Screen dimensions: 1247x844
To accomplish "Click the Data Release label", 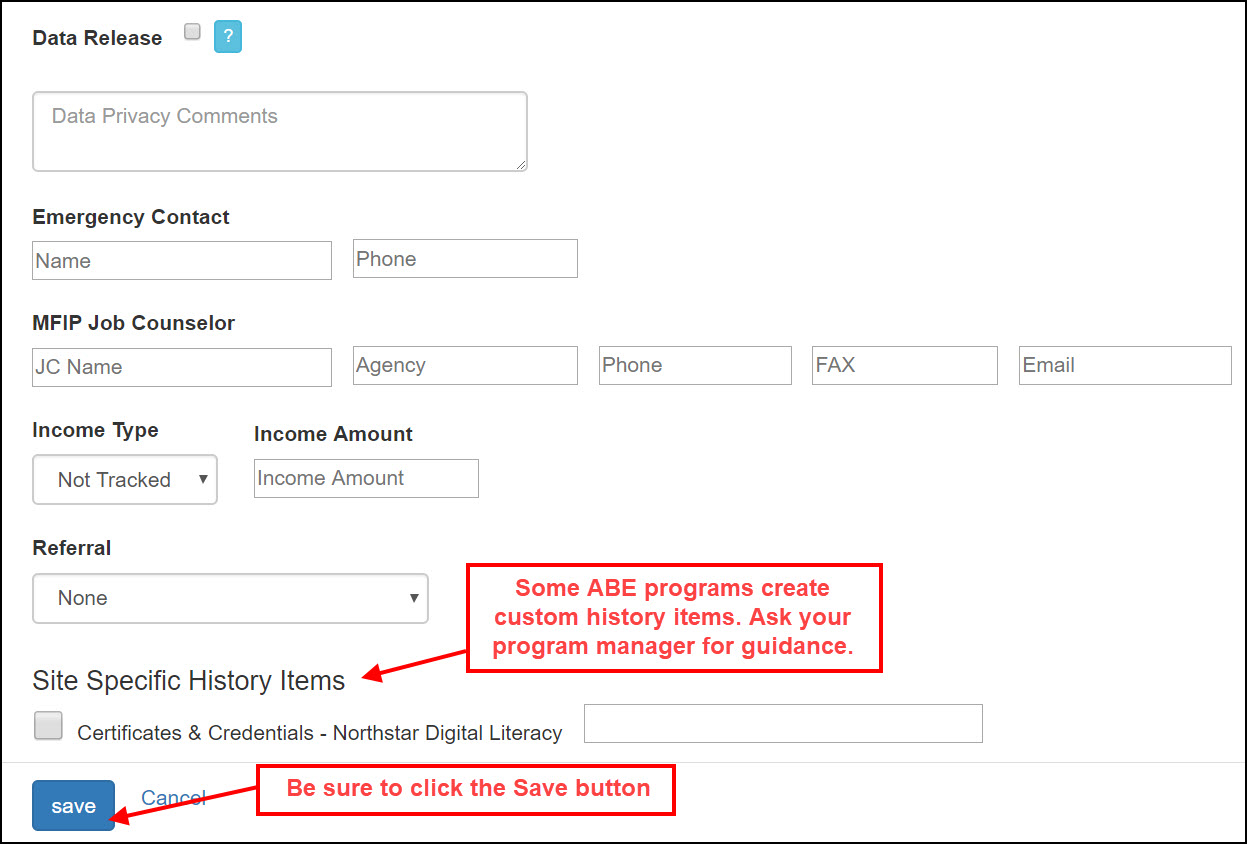I will point(97,38).
